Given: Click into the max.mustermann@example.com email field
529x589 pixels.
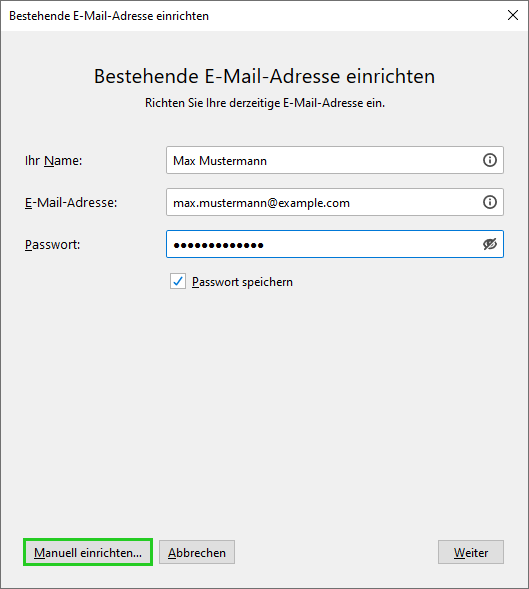Looking at the screenshot, I should [335, 202].
